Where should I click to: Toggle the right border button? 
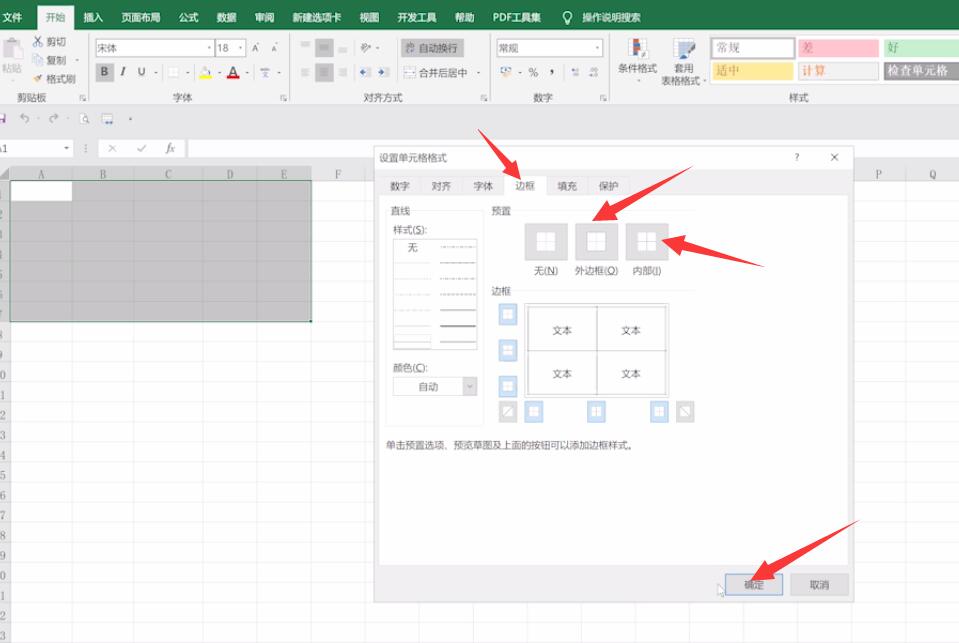(x=659, y=412)
